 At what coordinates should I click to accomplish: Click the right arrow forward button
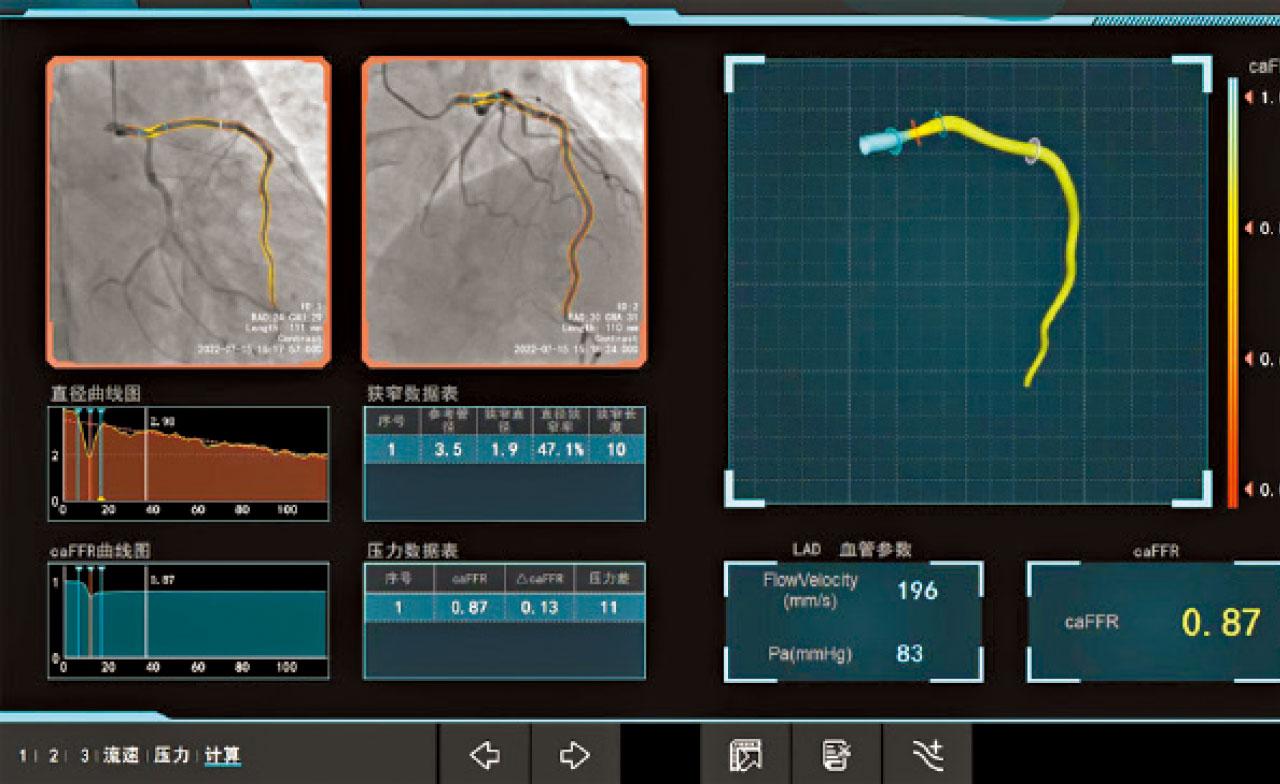[x=575, y=755]
